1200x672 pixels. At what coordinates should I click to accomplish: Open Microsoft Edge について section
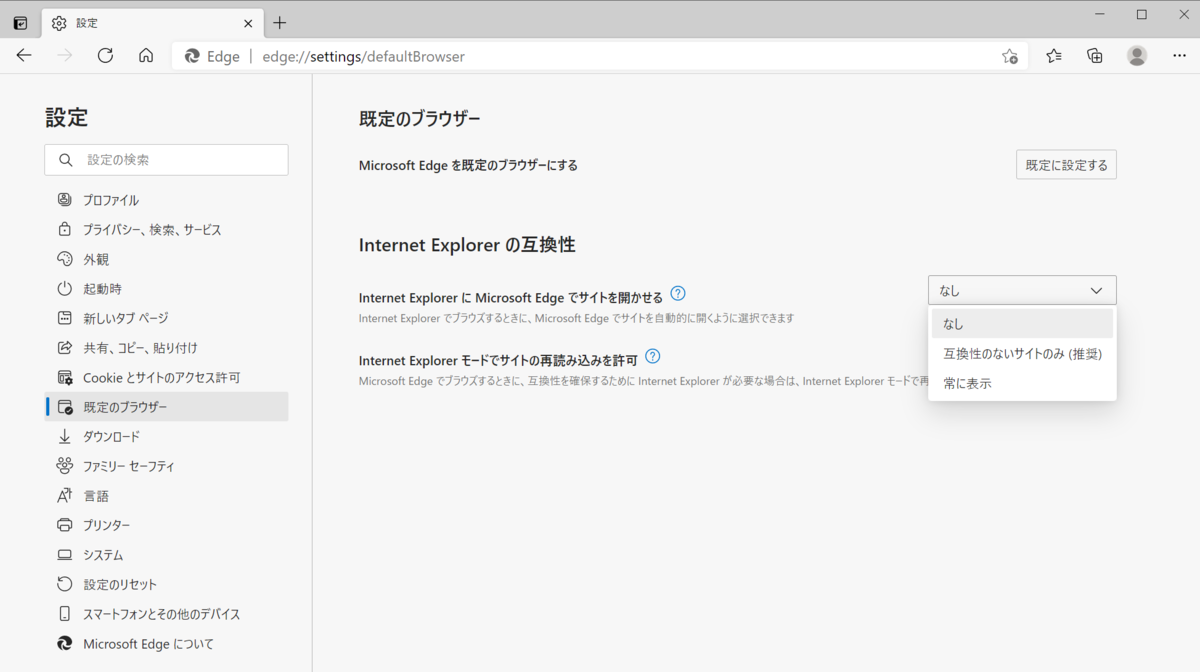[x=166, y=643]
